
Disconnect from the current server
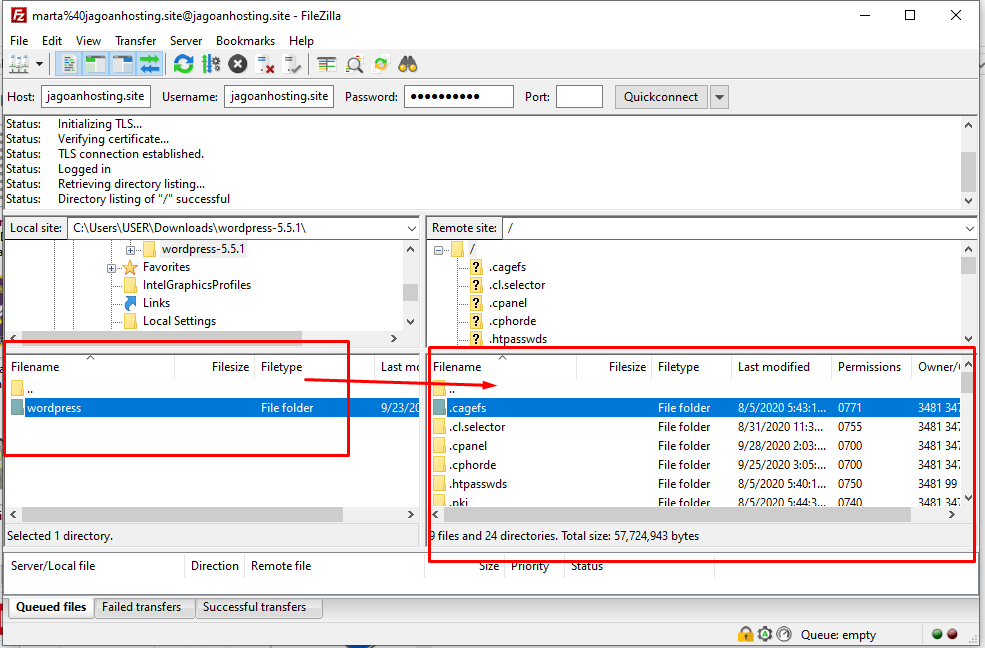tap(265, 64)
